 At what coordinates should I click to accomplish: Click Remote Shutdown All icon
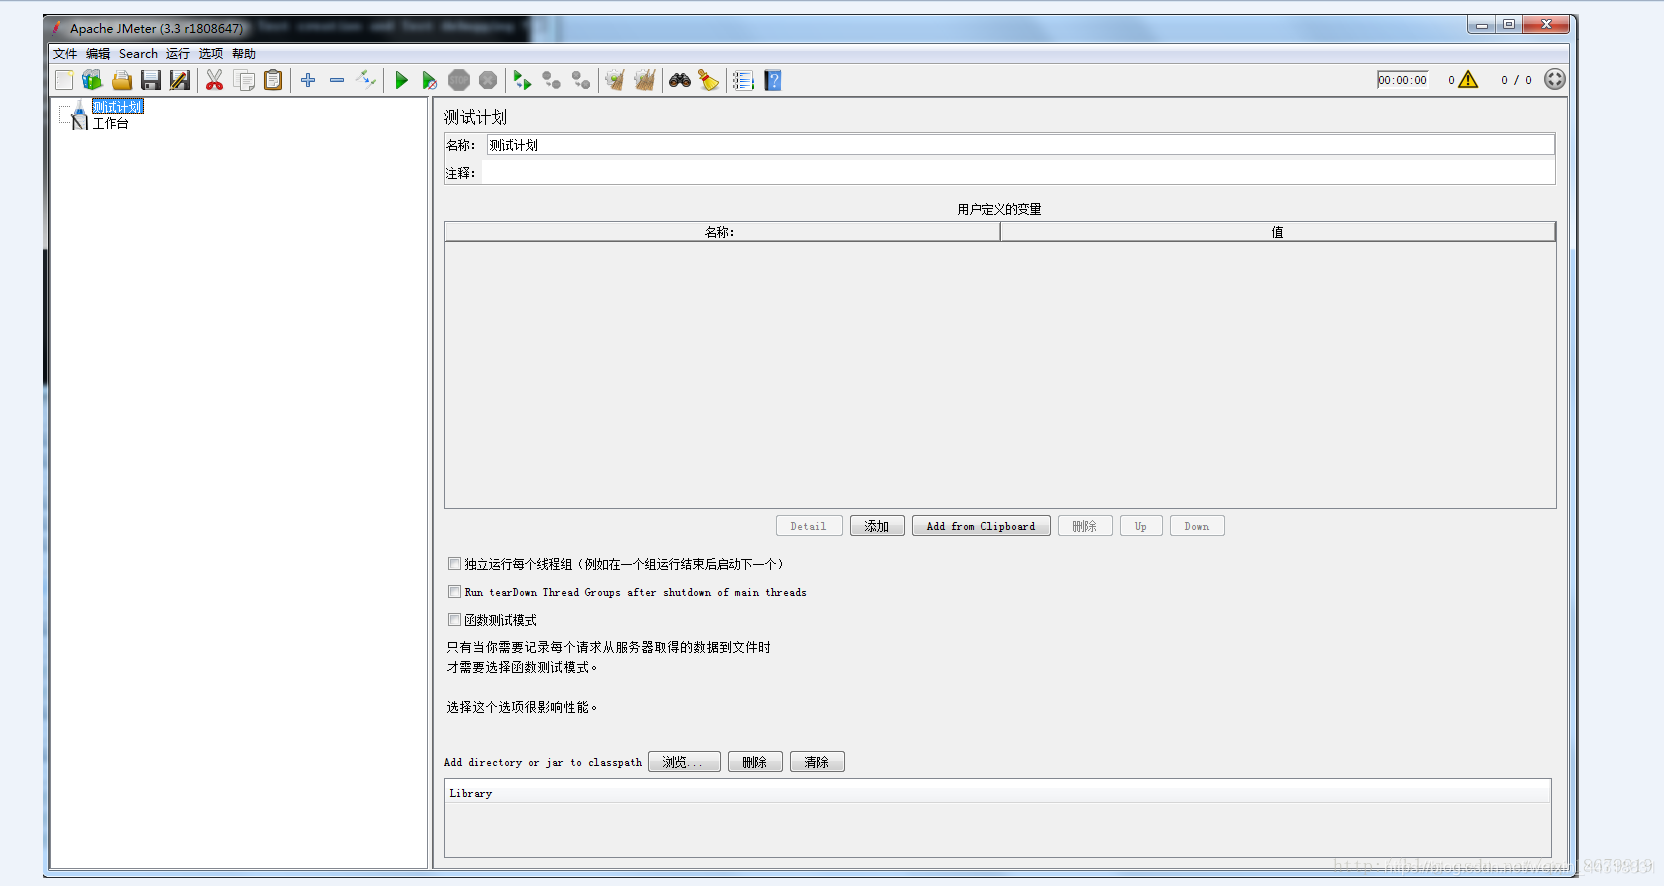coord(581,80)
